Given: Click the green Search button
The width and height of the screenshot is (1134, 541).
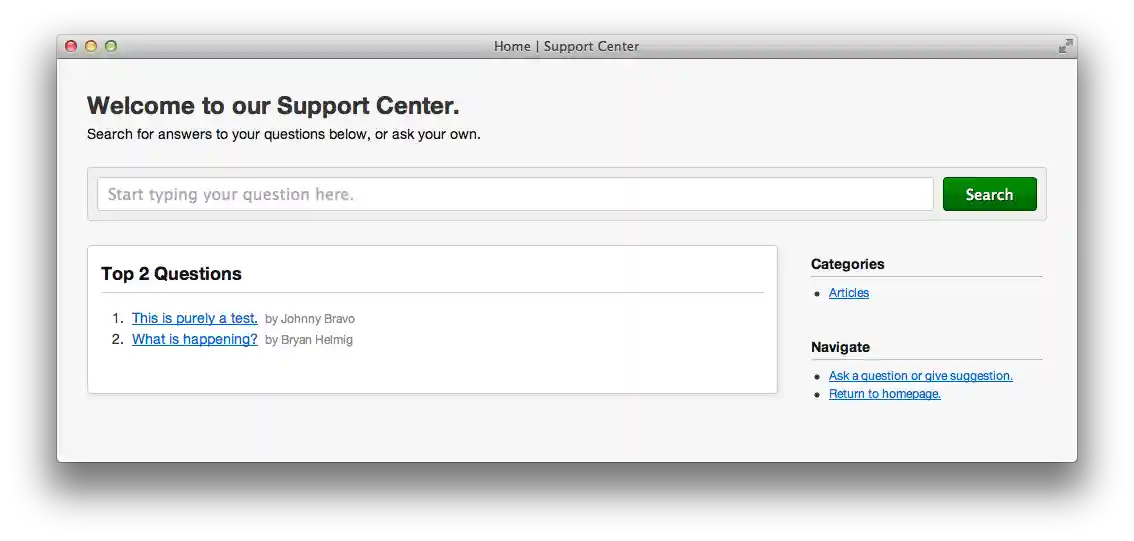Looking at the screenshot, I should pos(989,194).
